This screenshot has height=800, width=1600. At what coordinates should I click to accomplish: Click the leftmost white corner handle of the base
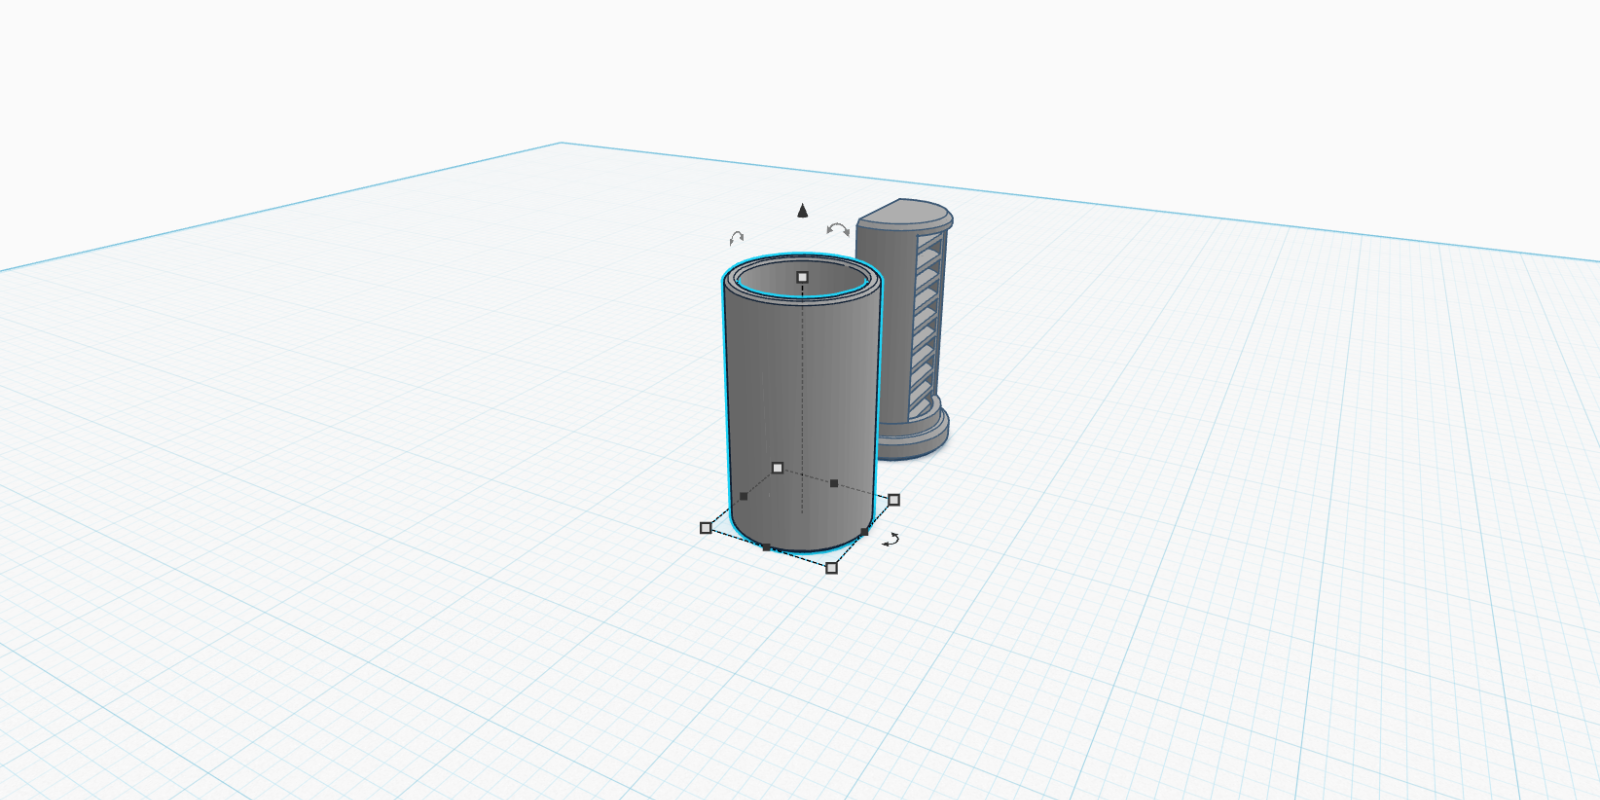tap(706, 528)
